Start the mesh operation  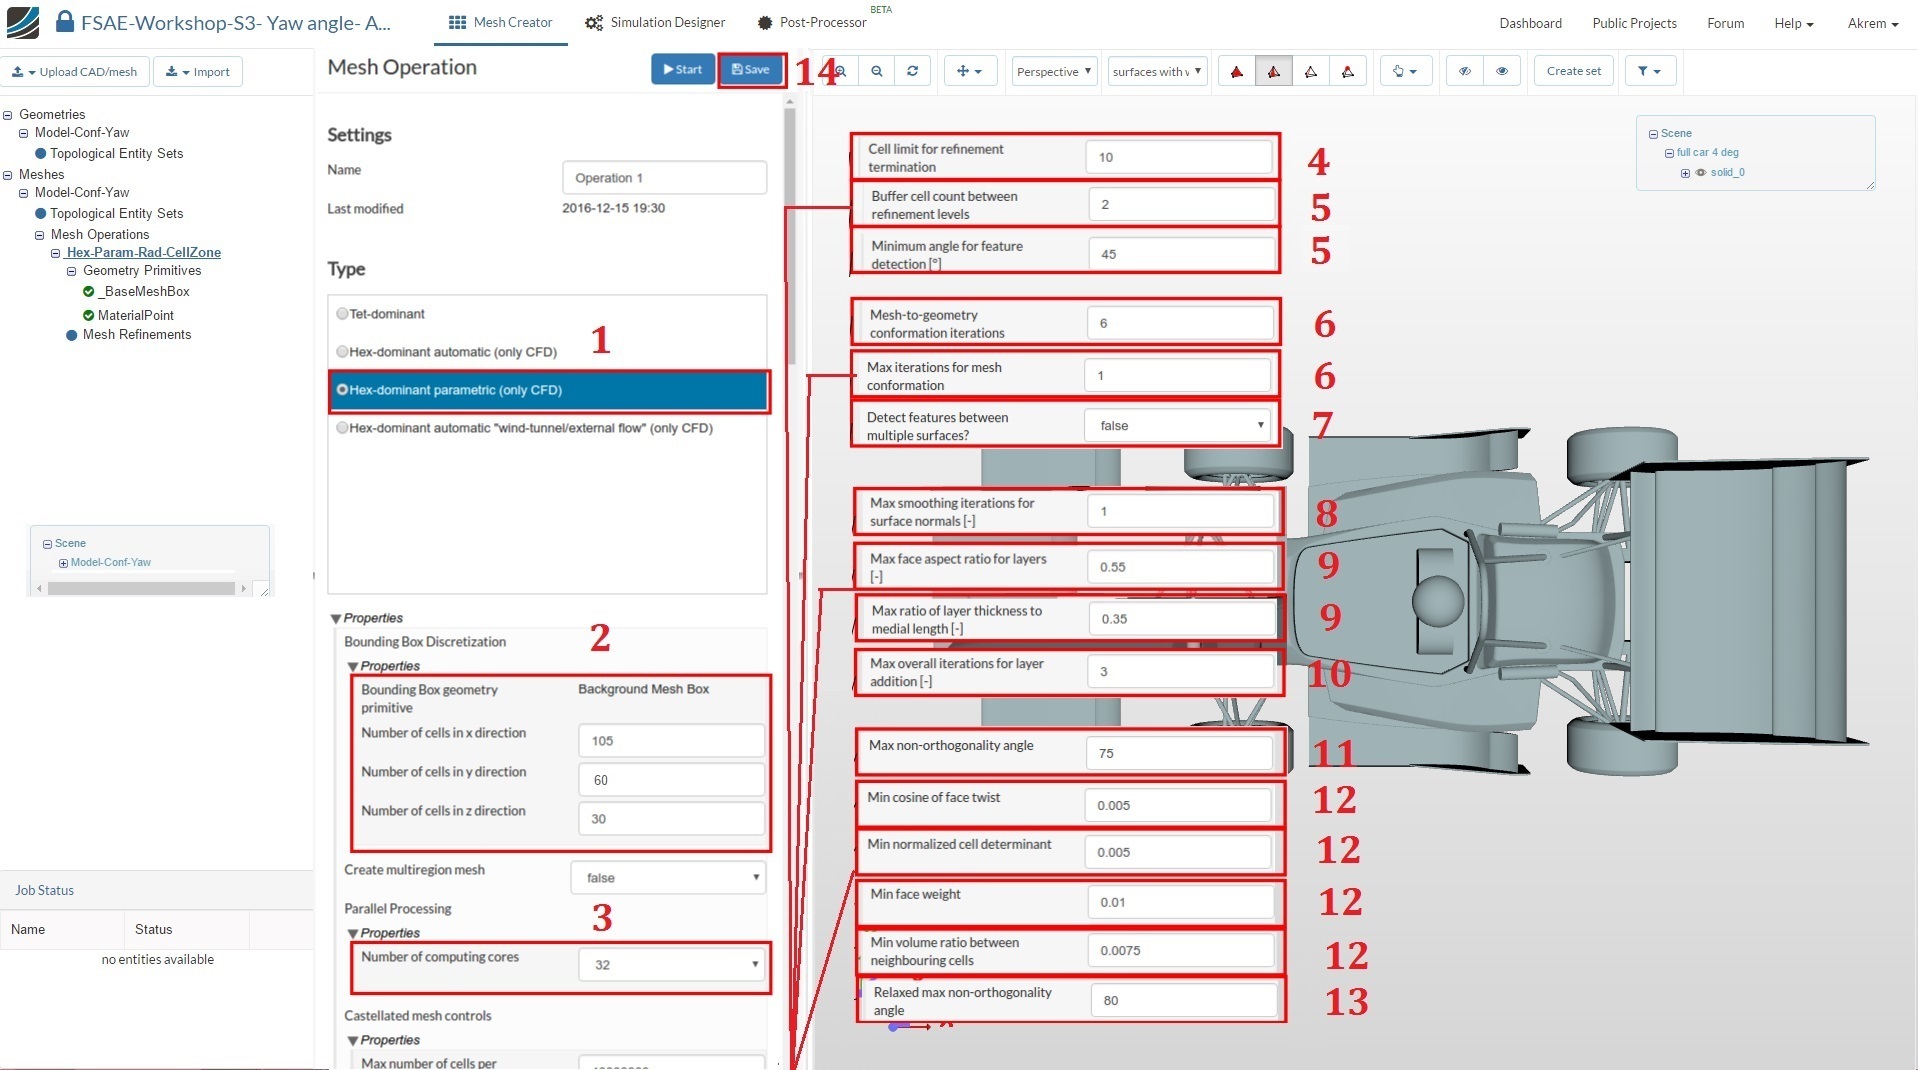coord(683,69)
